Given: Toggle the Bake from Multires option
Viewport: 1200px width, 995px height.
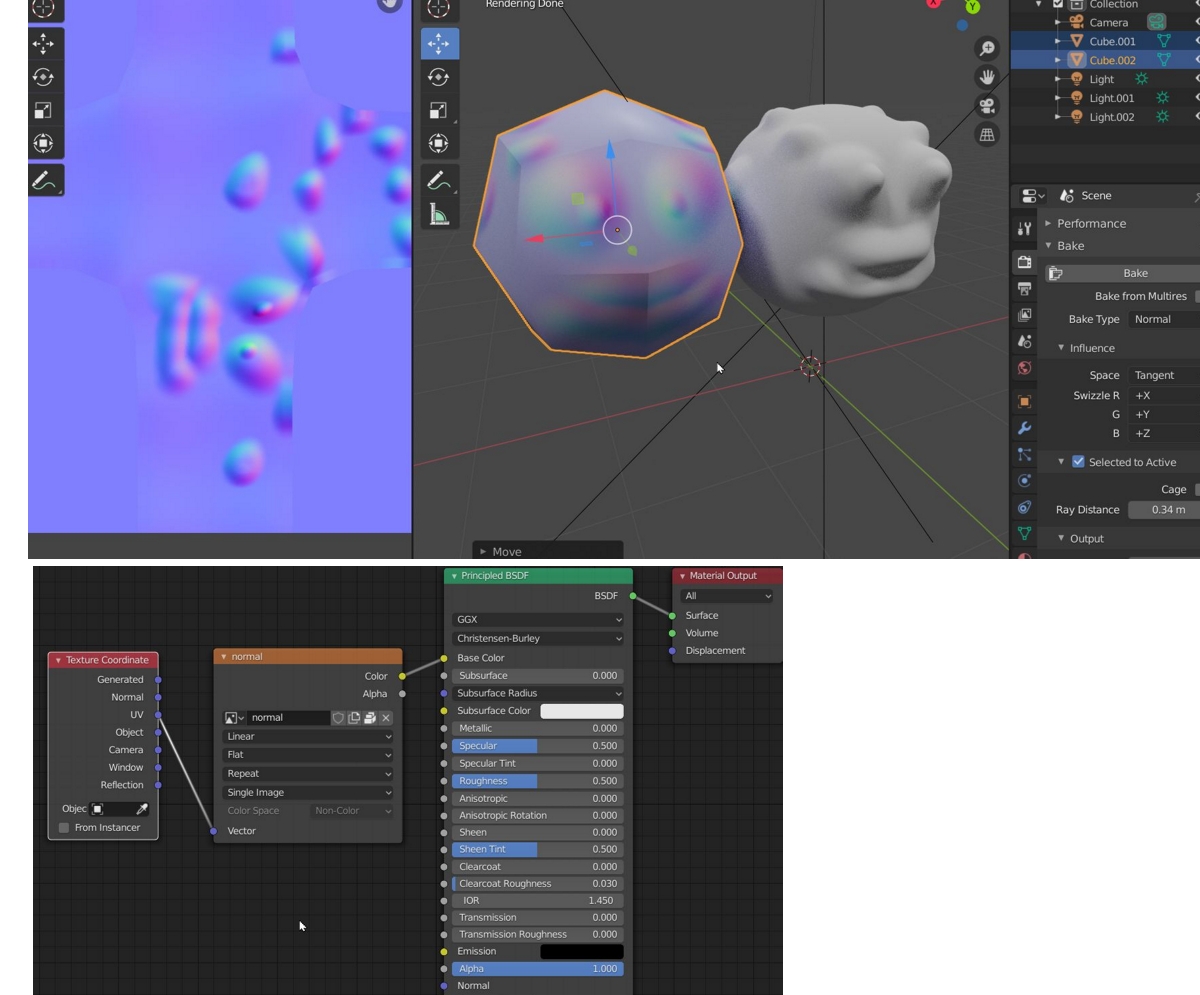Looking at the screenshot, I should click(x=1194, y=295).
